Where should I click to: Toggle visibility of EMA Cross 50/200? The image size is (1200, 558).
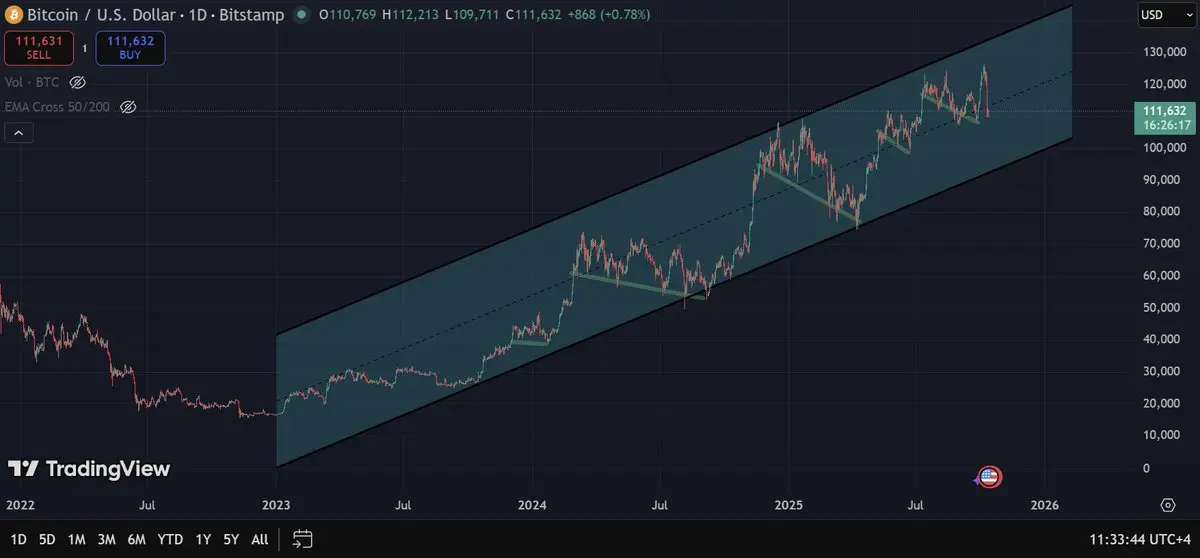click(x=127, y=107)
